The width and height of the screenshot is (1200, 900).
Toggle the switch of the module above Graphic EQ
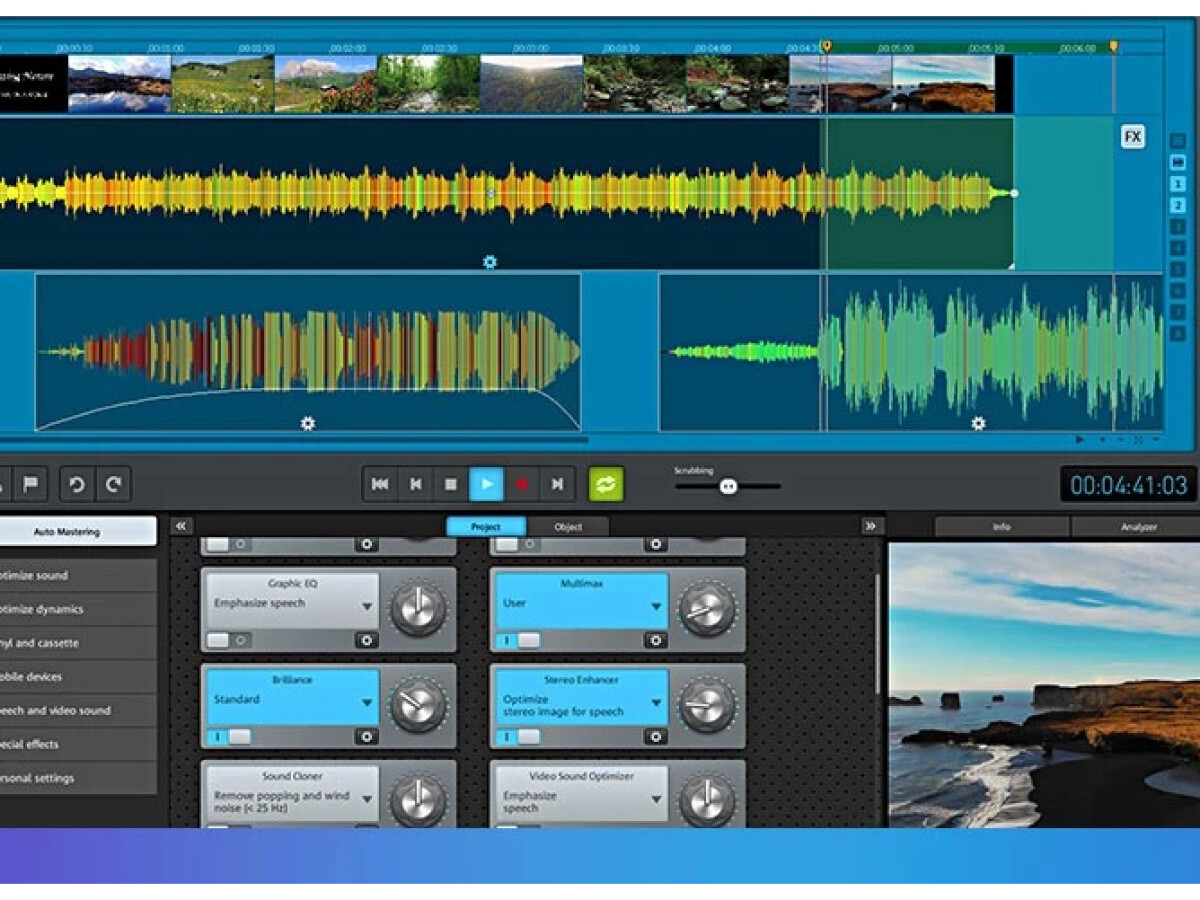click(229, 544)
